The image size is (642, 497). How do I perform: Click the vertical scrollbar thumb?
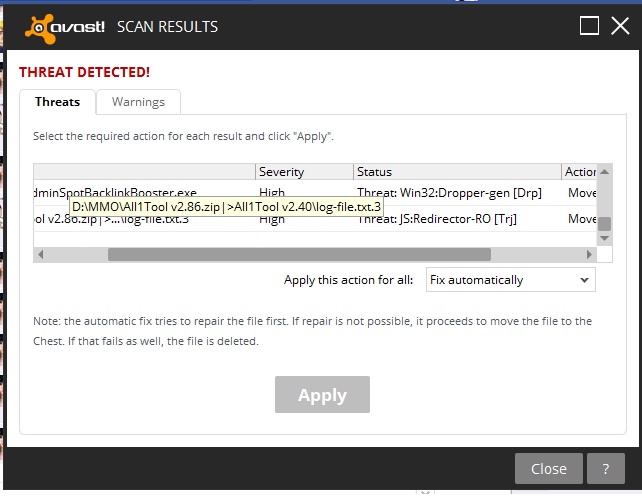pyautogui.click(x=604, y=225)
